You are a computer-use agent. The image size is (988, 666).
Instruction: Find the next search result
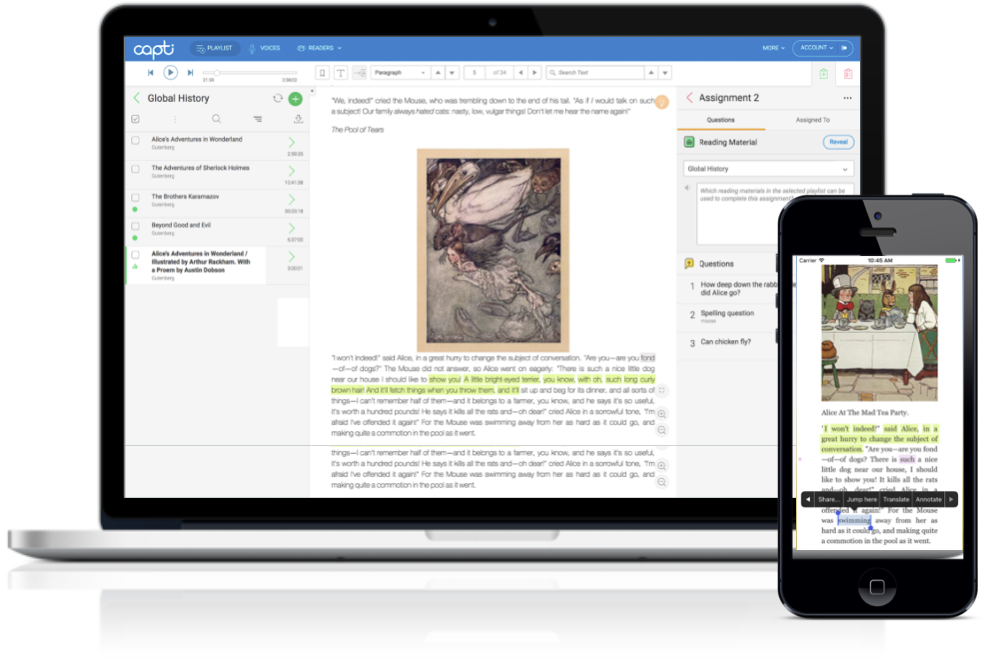tap(665, 73)
